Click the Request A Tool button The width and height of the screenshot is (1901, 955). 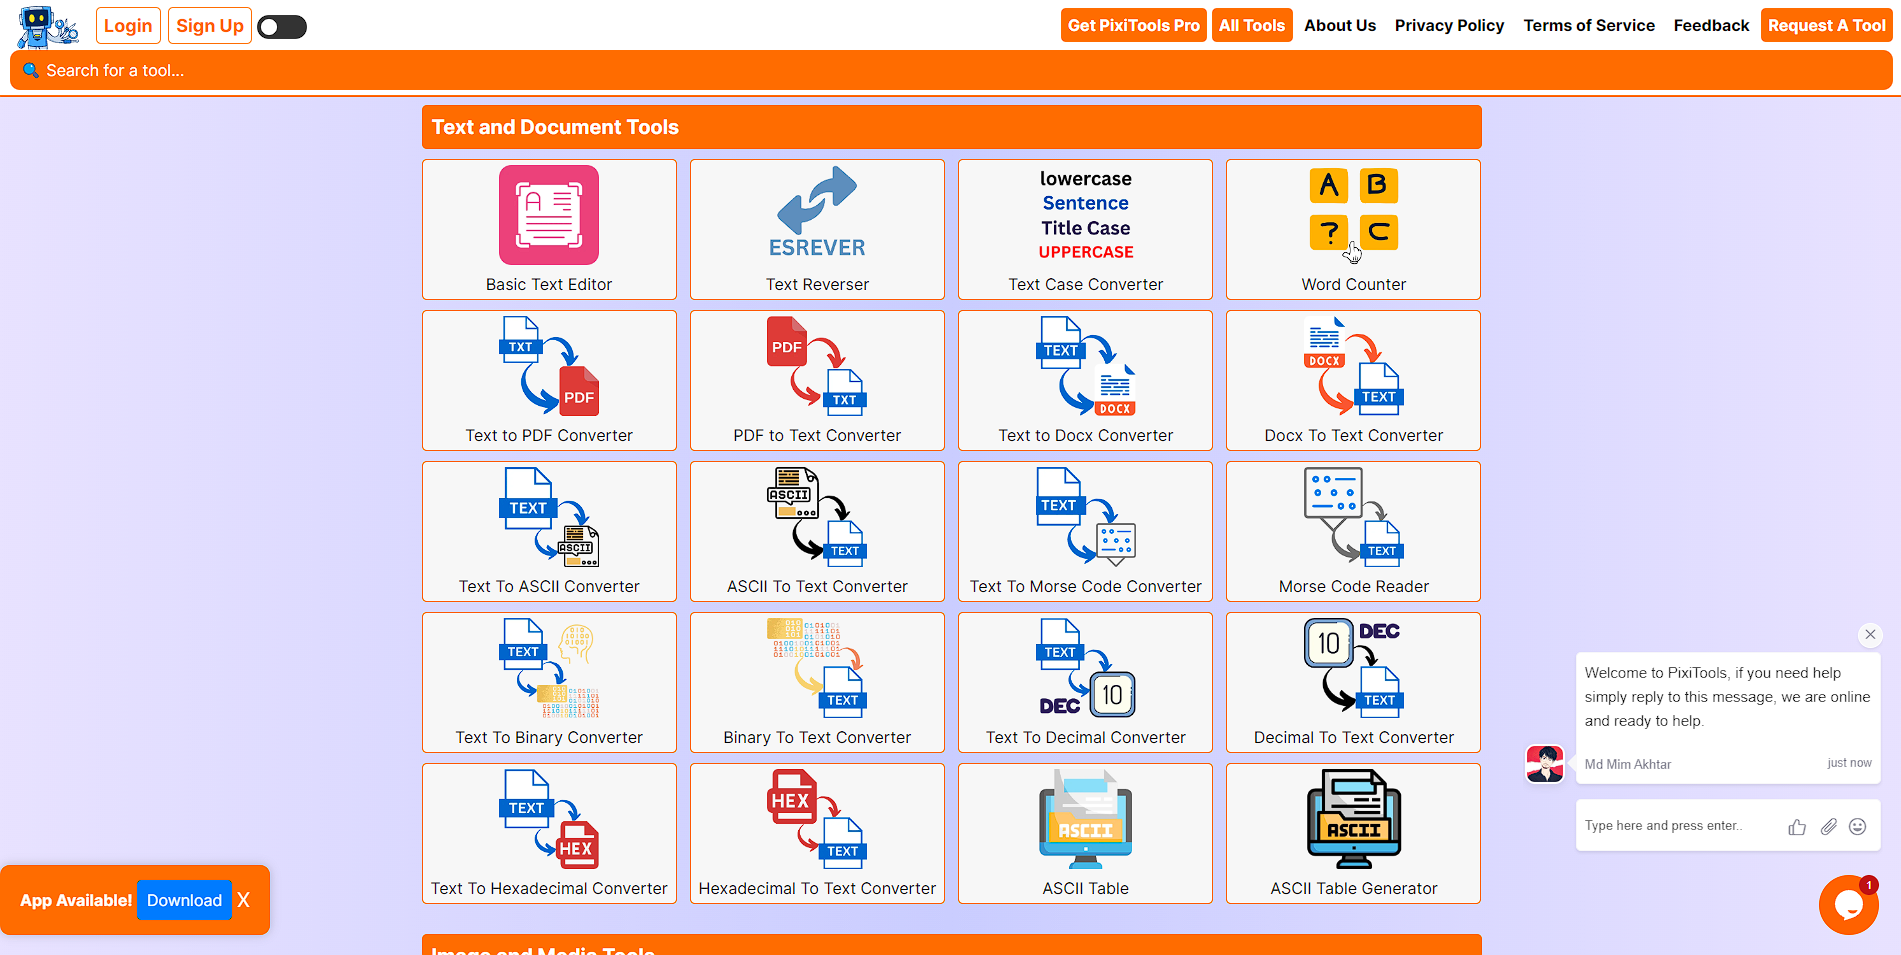(x=1827, y=26)
